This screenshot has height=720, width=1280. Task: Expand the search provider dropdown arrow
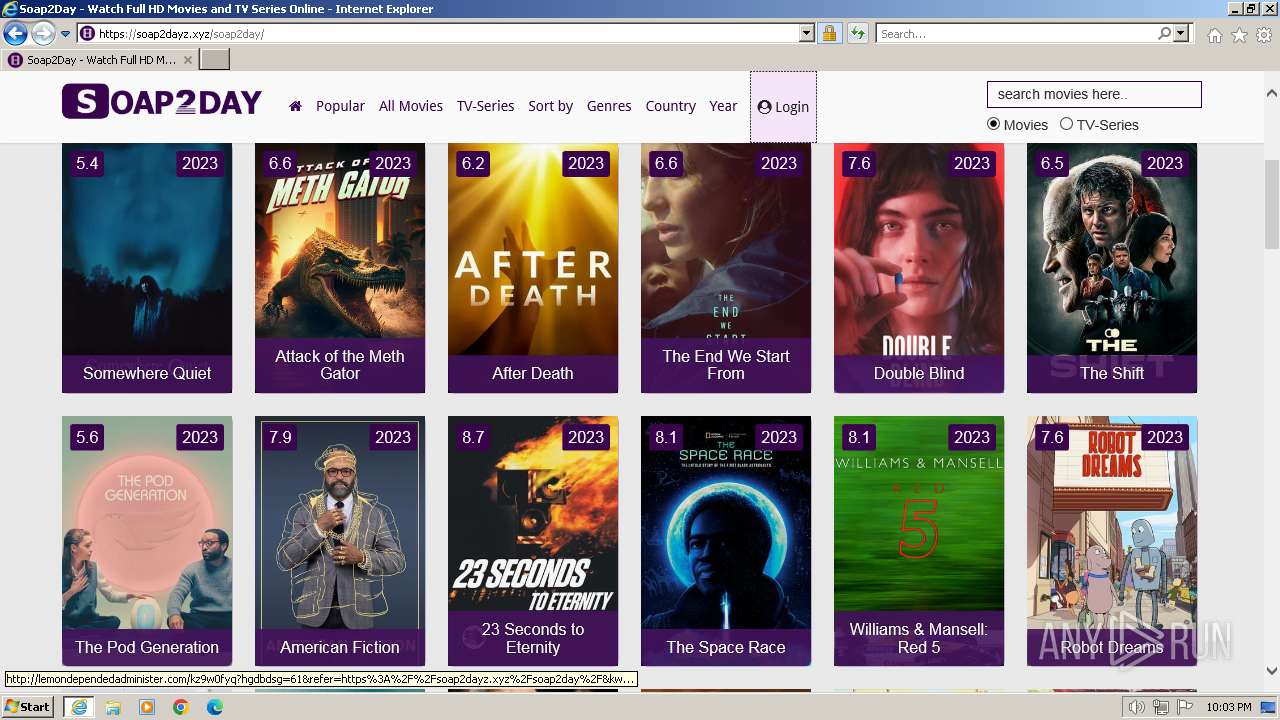tap(1181, 34)
